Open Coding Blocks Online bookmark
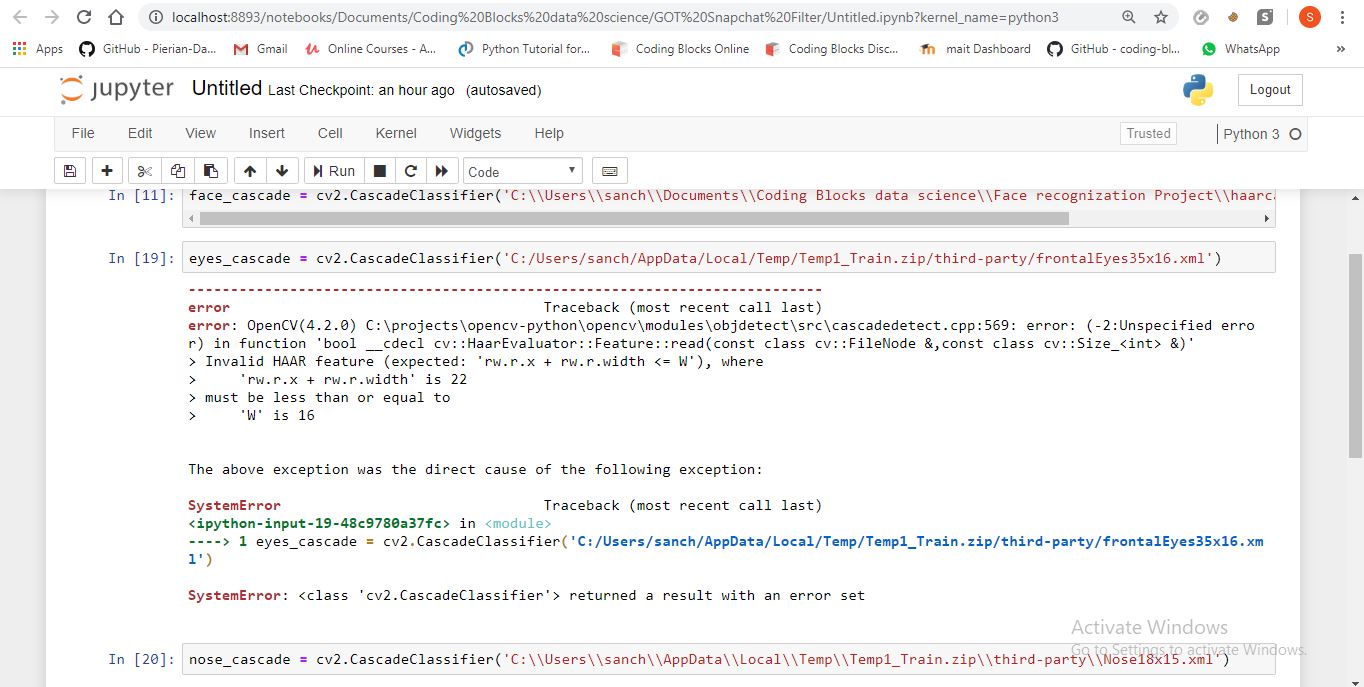Image resolution: width=1364 pixels, height=687 pixels. [x=680, y=49]
